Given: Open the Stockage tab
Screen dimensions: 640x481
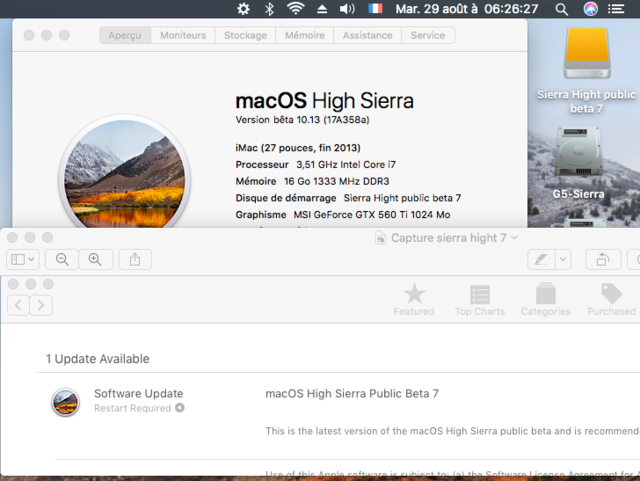Looking at the screenshot, I should [245, 35].
